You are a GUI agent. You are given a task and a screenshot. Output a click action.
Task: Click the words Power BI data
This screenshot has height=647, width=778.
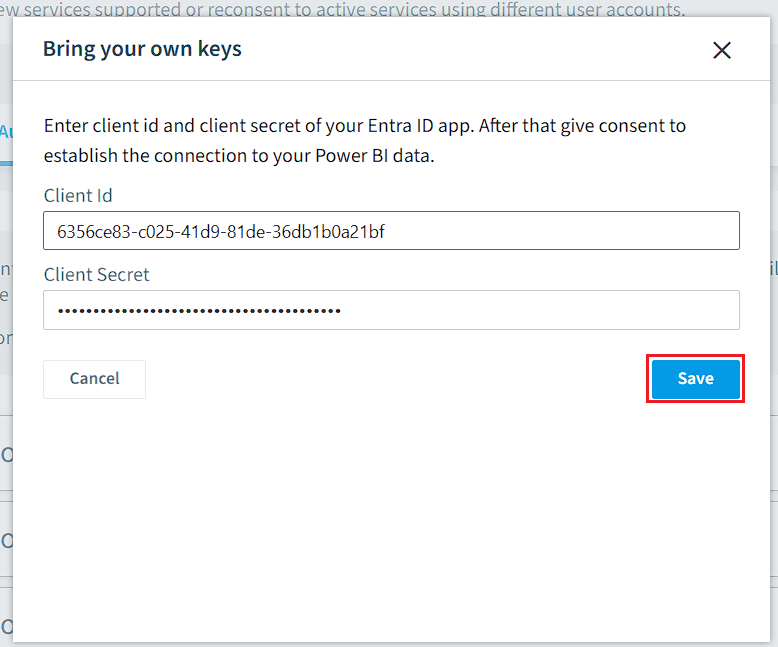pos(375,156)
